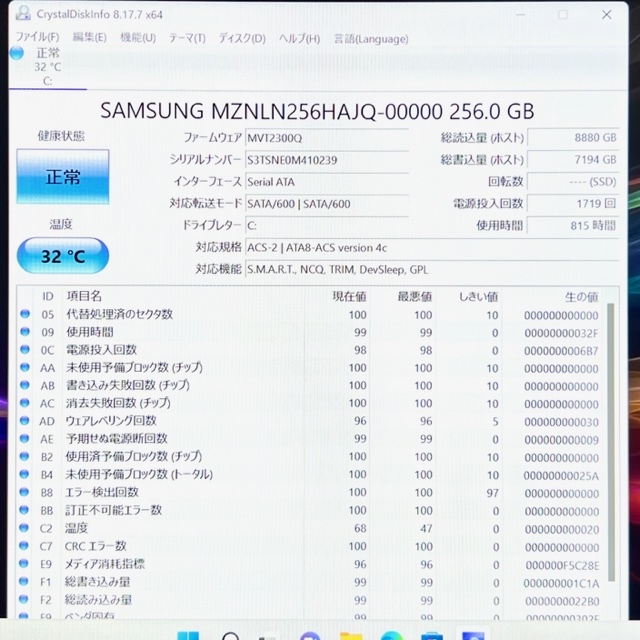Click the interface field Serial ATA
This screenshot has width=640, height=640.
coord(327,182)
